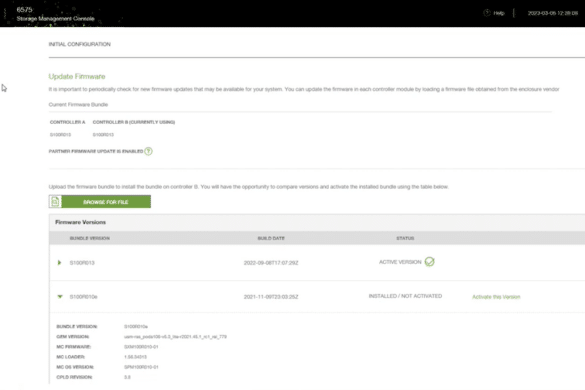Select the Initial Configuration heading

[79, 44]
